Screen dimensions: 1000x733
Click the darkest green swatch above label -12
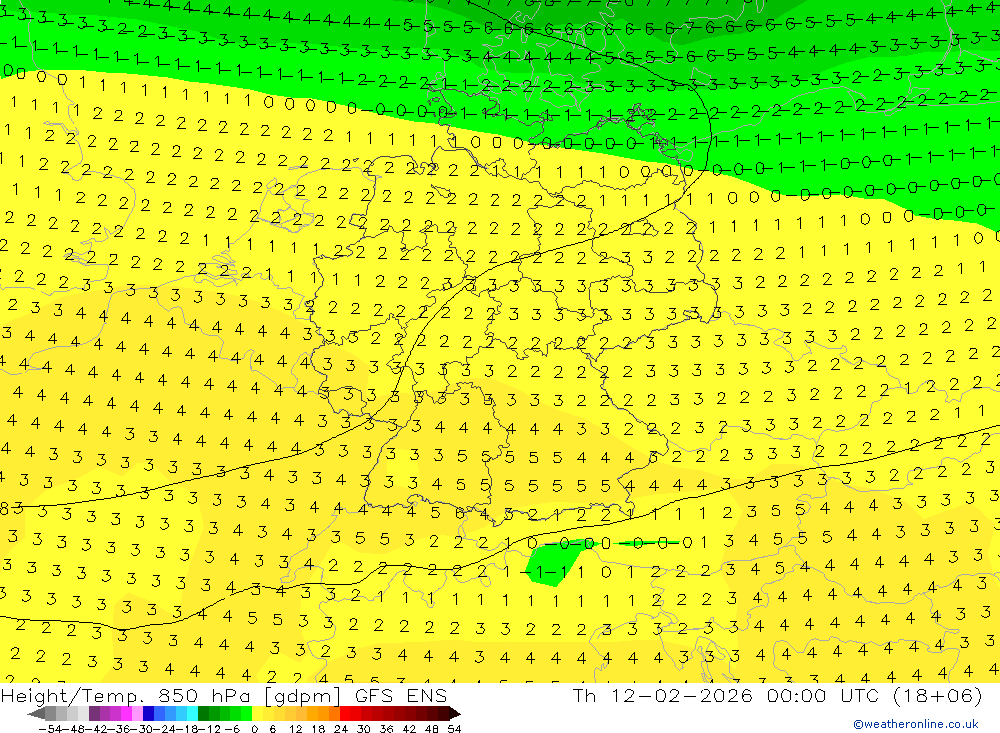click(x=203, y=714)
